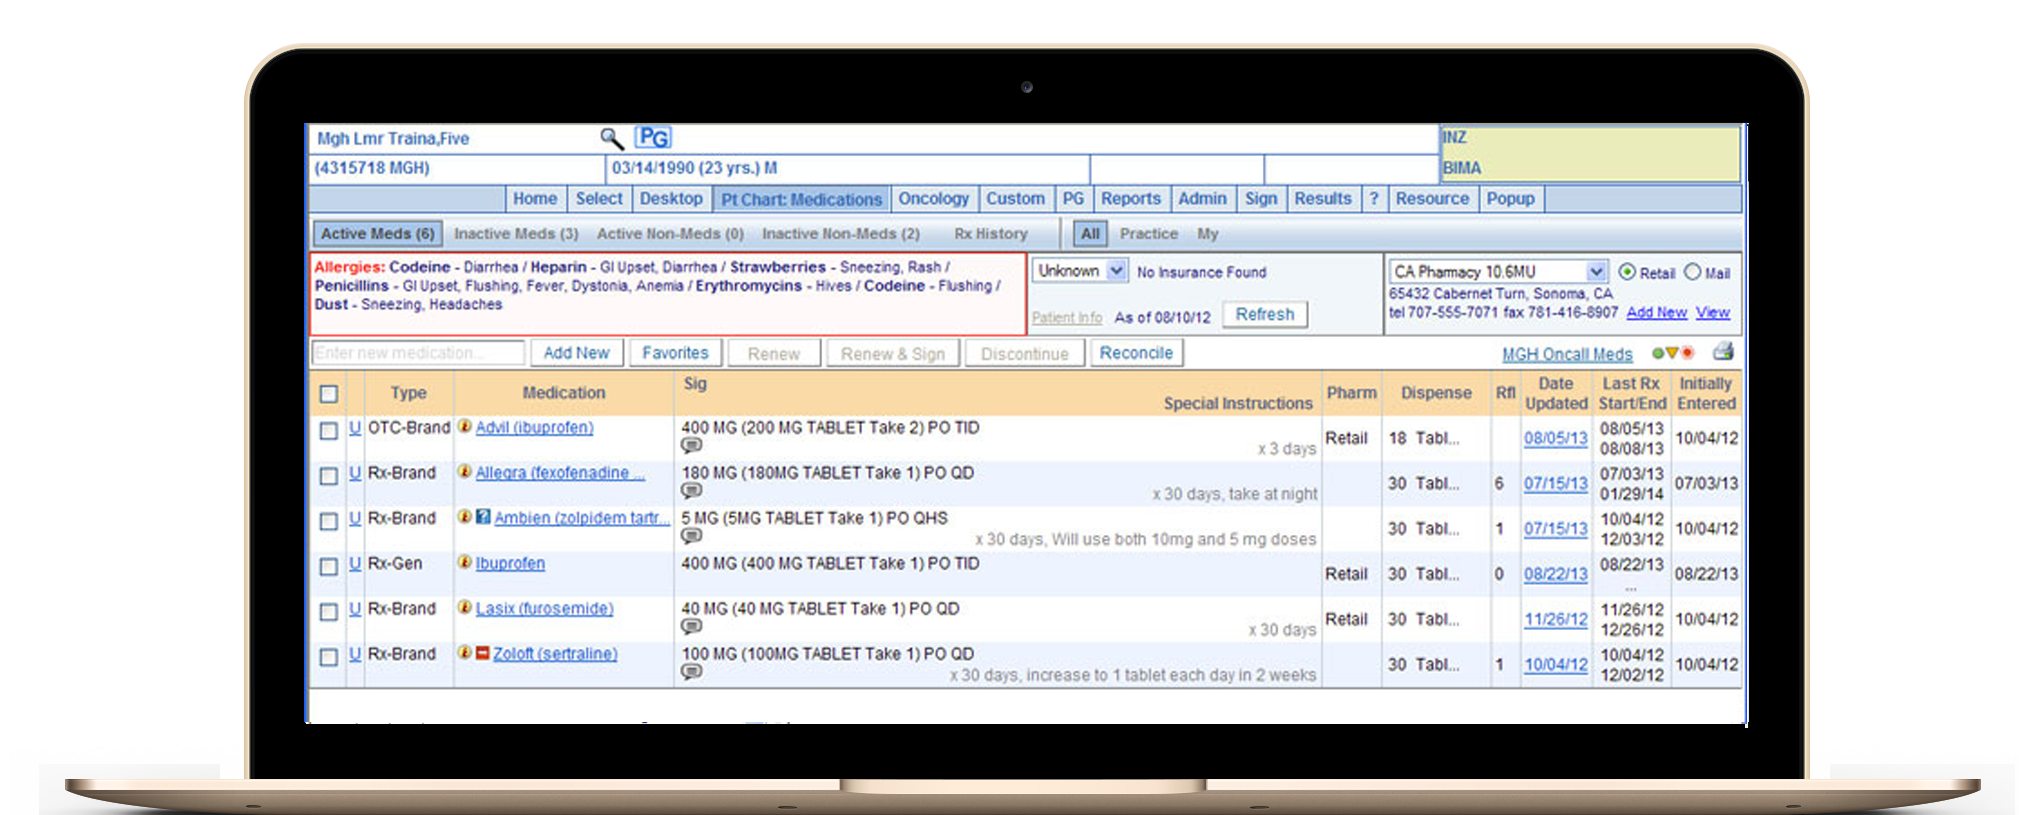This screenshot has width=2019, height=815.
Task: Tick the select-all checkbox in table header
Action: [x=329, y=394]
